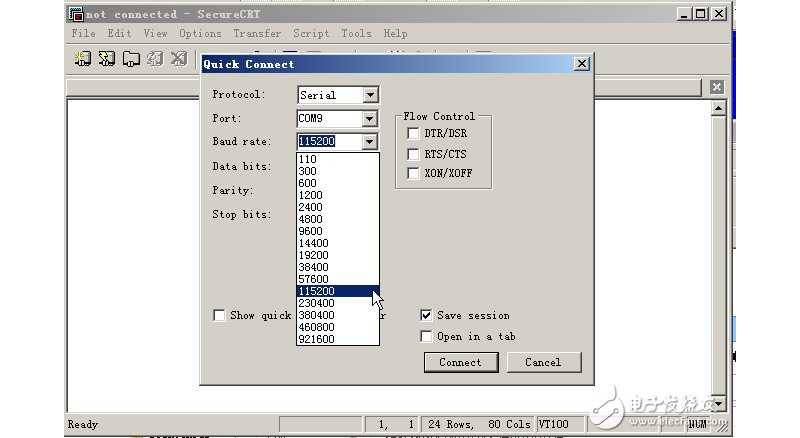Click the Cancel button
This screenshot has width=800, height=438.
pos(544,362)
